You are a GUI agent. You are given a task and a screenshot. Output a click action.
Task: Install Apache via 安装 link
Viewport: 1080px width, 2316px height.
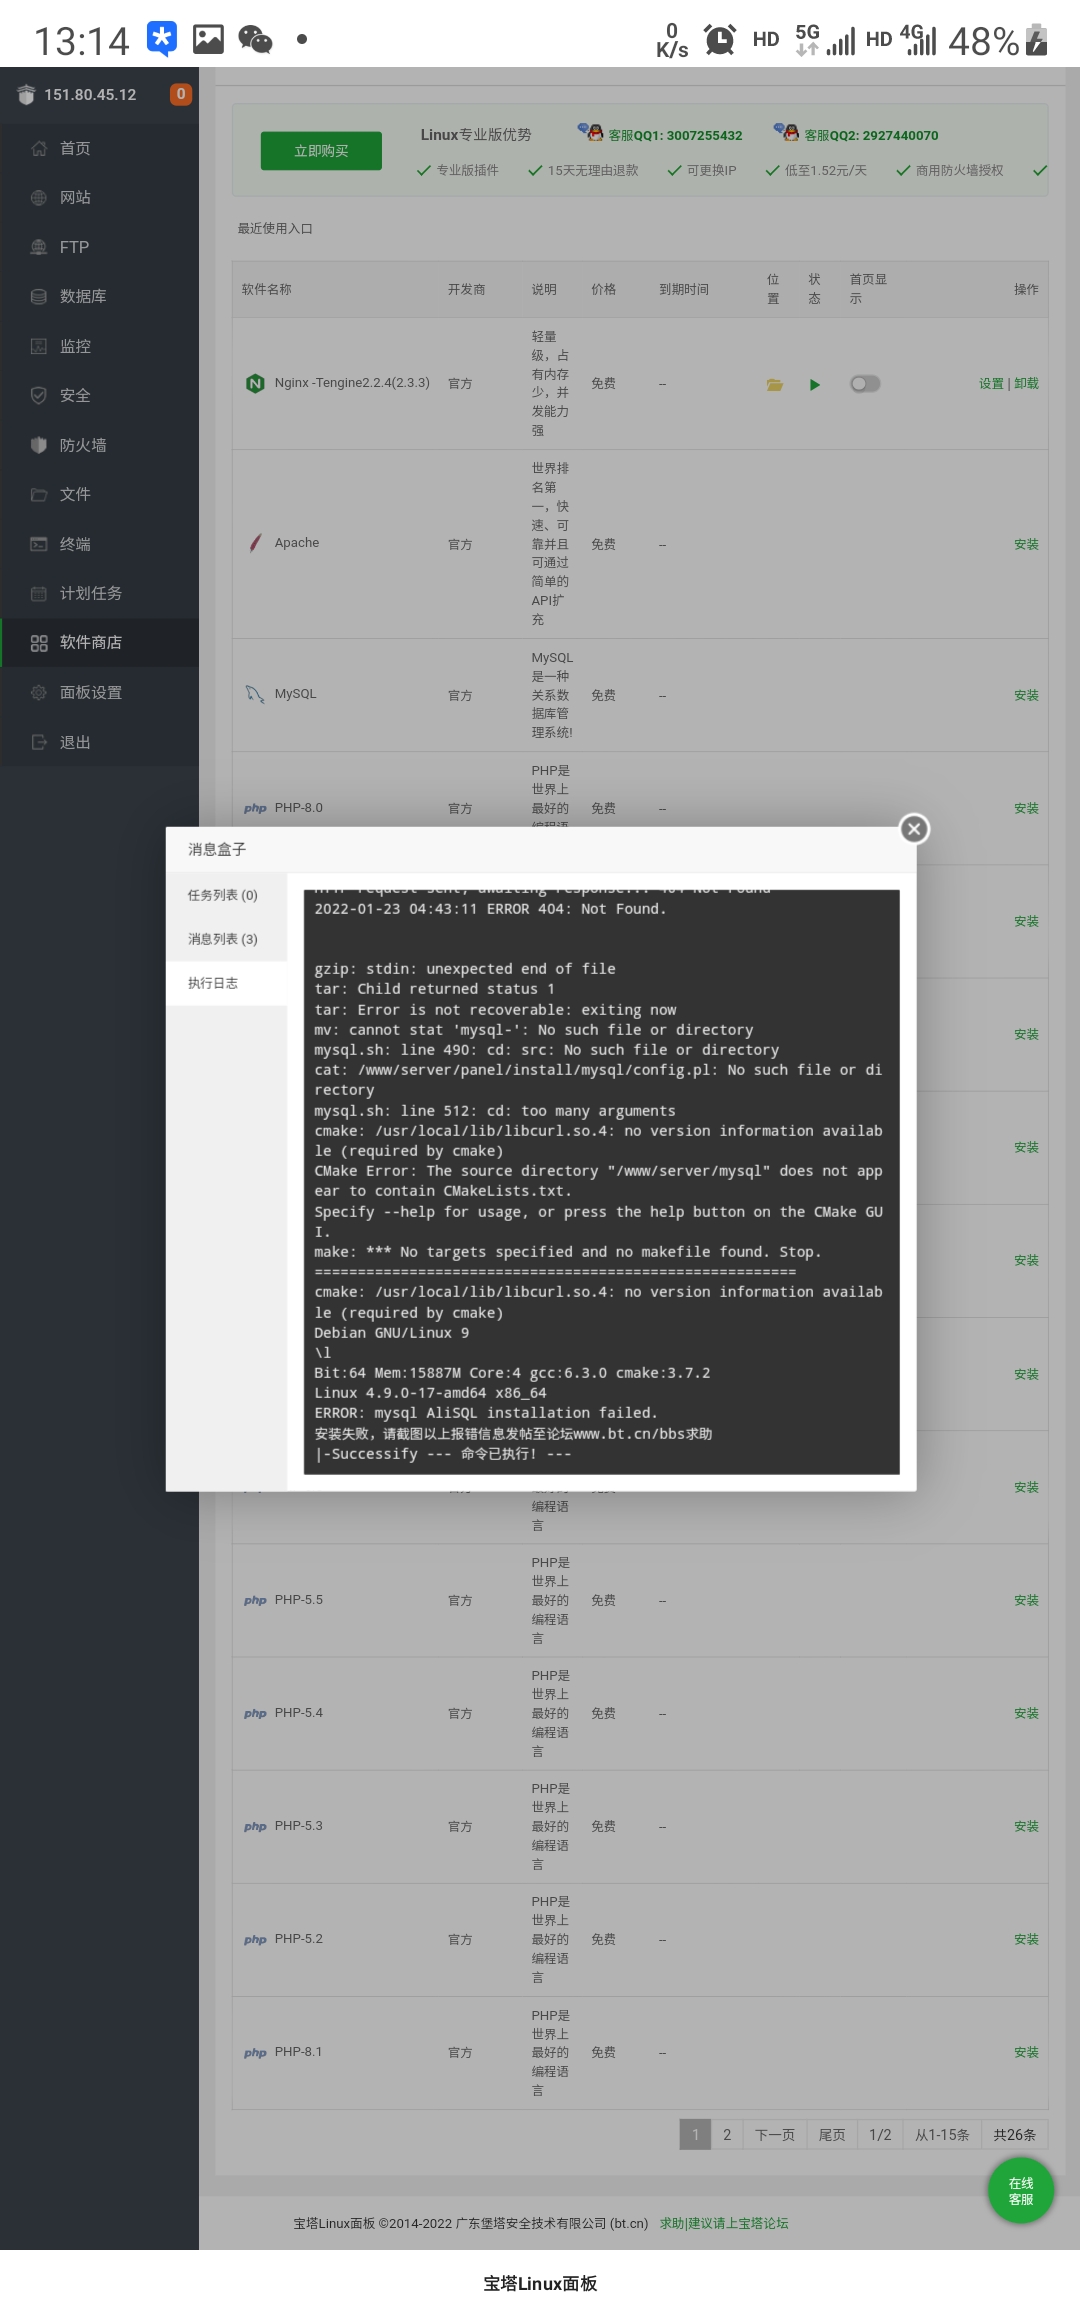click(1026, 545)
